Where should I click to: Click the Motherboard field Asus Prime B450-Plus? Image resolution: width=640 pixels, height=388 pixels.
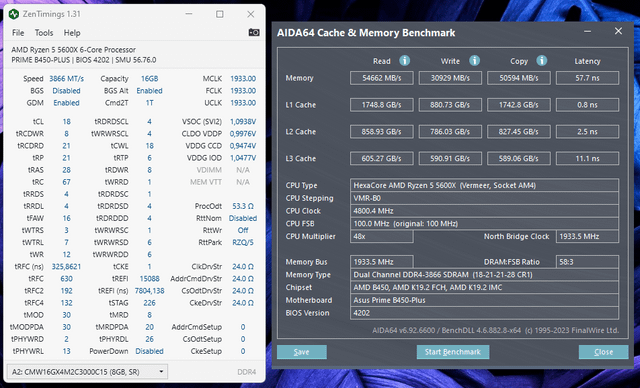coord(484,300)
